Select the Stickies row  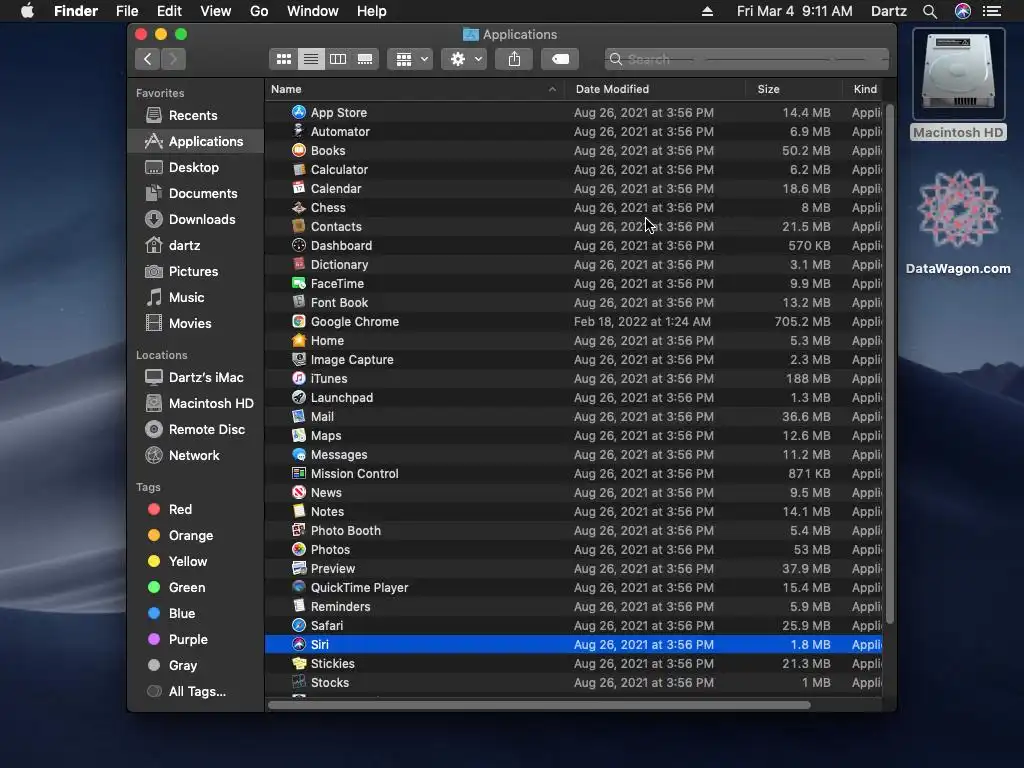click(573, 664)
